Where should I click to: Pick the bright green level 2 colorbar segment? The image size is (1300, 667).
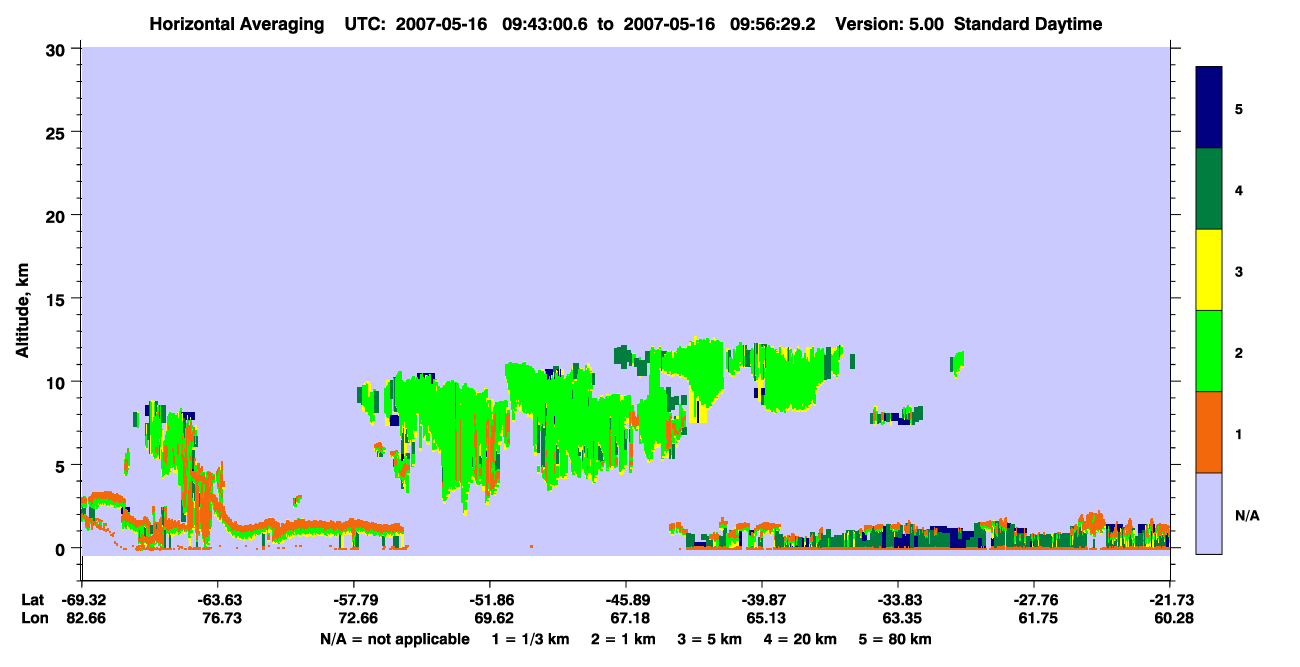click(1209, 351)
